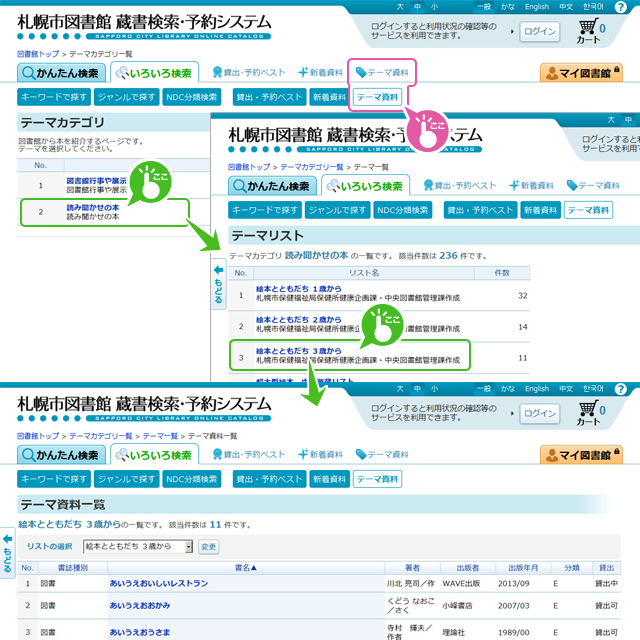Open the かんたん検索 tab on the テーマリスト page
640x640 pixels.
tap(272, 186)
